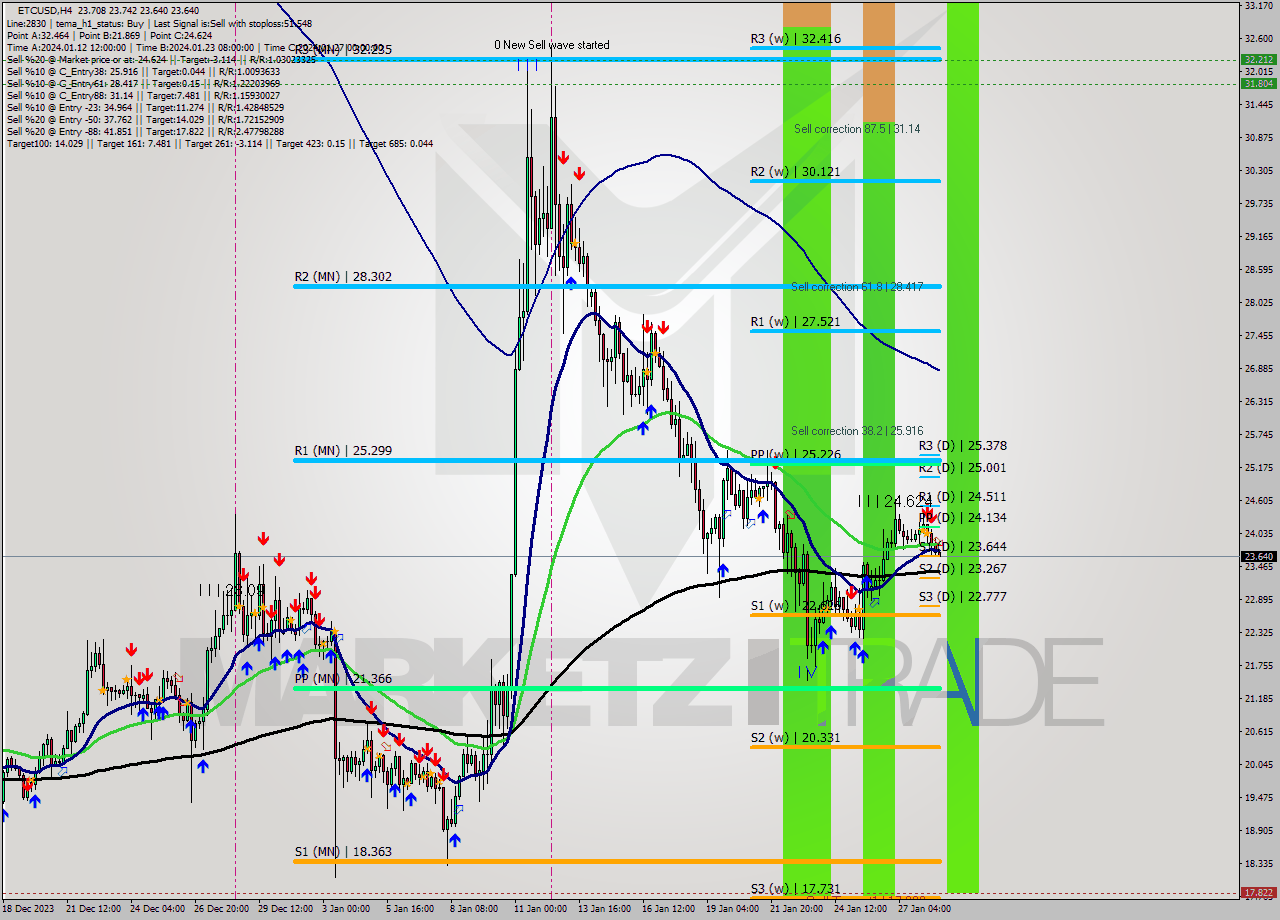Click the '11 Jan 00:00' date label
Screen dimensions: 1280x920
[539, 909]
